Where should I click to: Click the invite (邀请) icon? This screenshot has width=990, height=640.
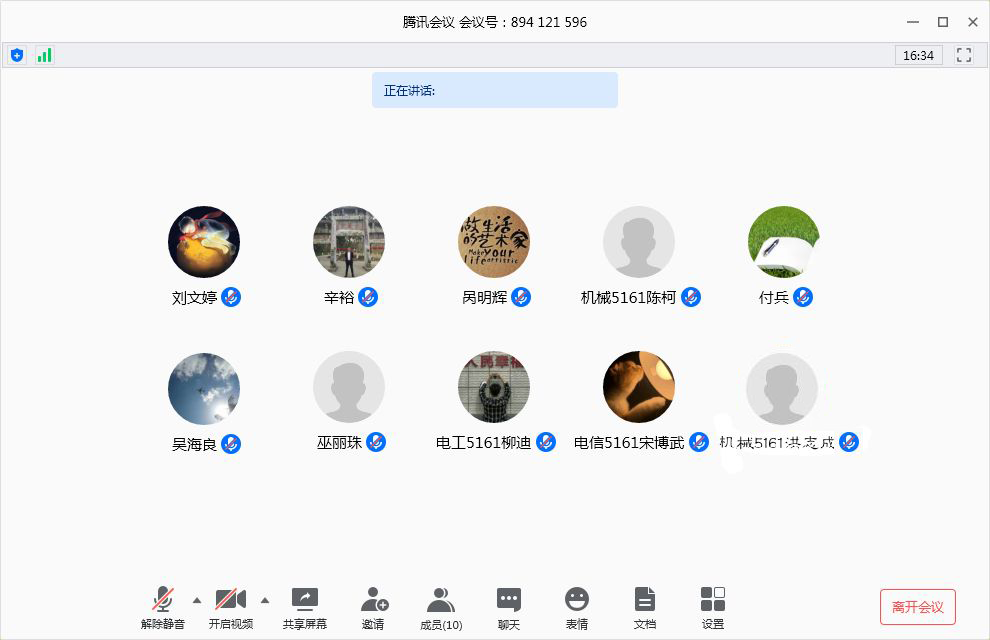373,607
